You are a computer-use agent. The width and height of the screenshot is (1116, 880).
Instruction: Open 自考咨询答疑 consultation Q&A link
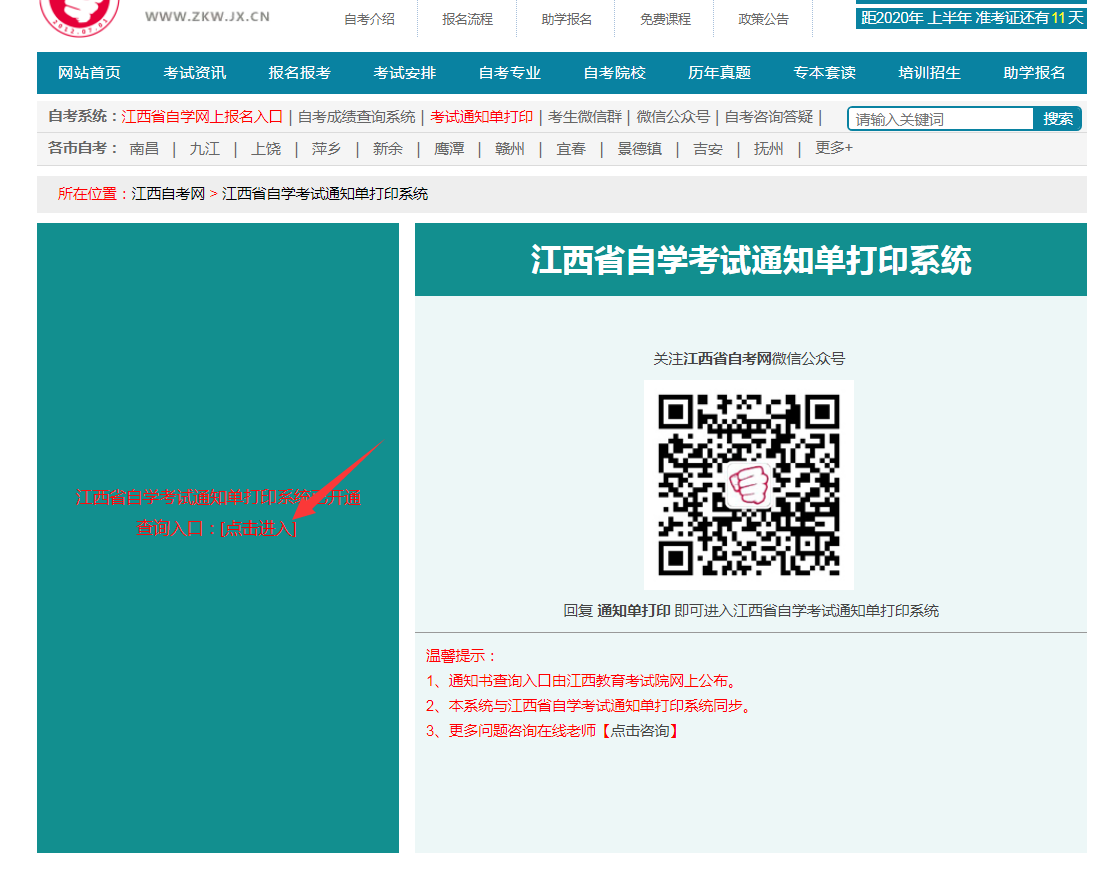pos(769,116)
